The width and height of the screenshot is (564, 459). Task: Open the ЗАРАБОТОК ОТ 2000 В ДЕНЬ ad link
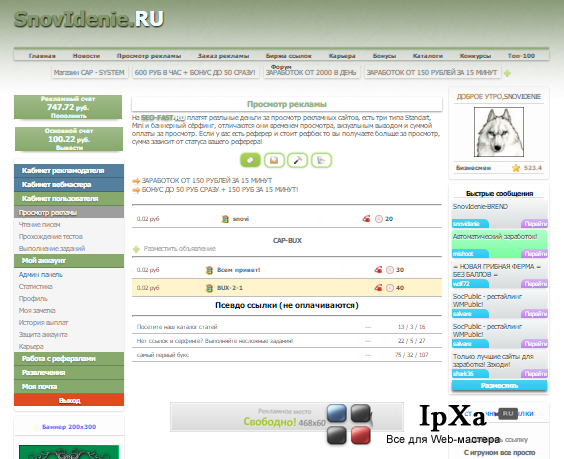point(311,73)
